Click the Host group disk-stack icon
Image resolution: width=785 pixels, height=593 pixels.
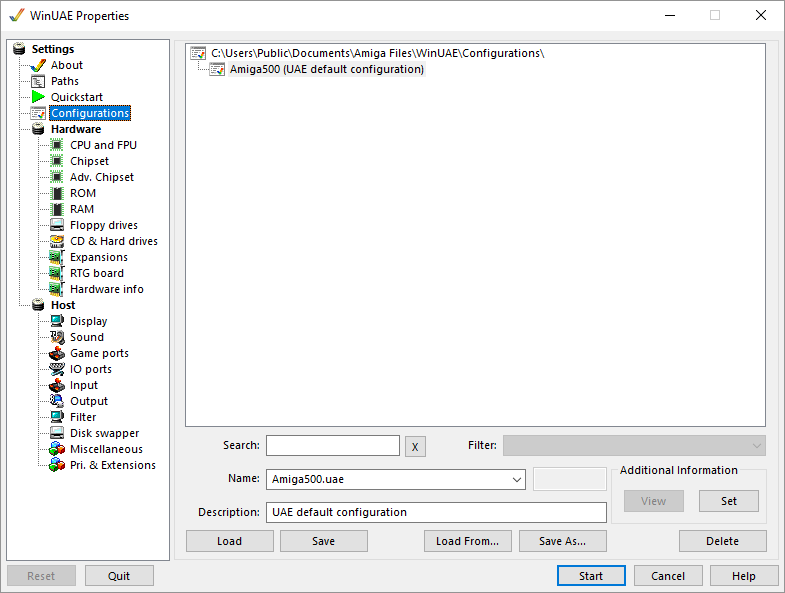[38, 305]
